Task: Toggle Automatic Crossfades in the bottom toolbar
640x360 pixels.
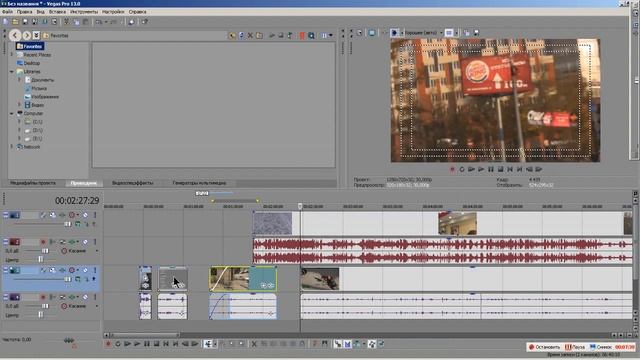Action: tap(347, 344)
